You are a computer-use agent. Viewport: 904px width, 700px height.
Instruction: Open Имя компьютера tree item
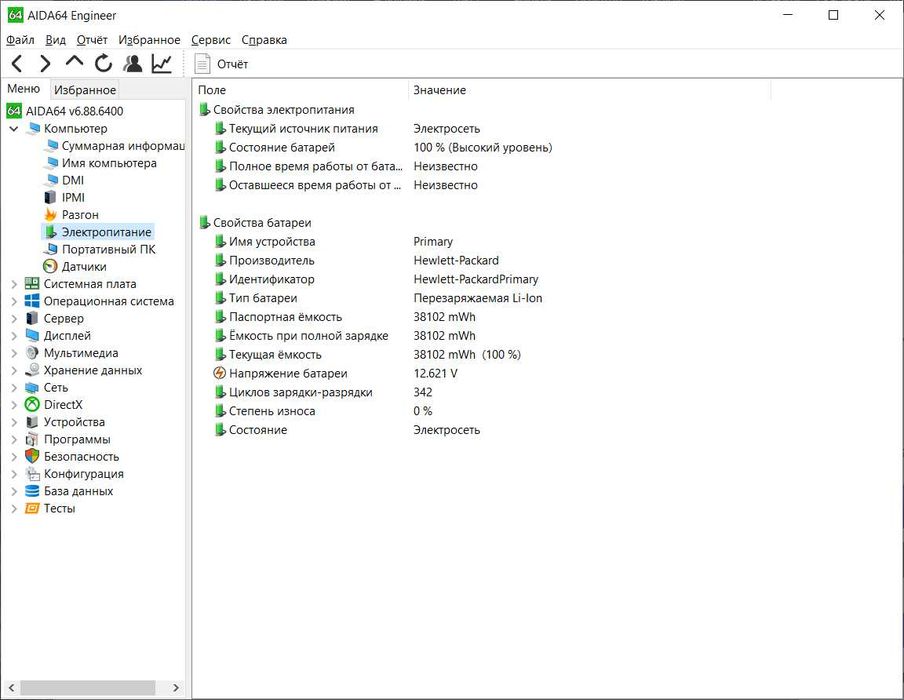(109, 163)
